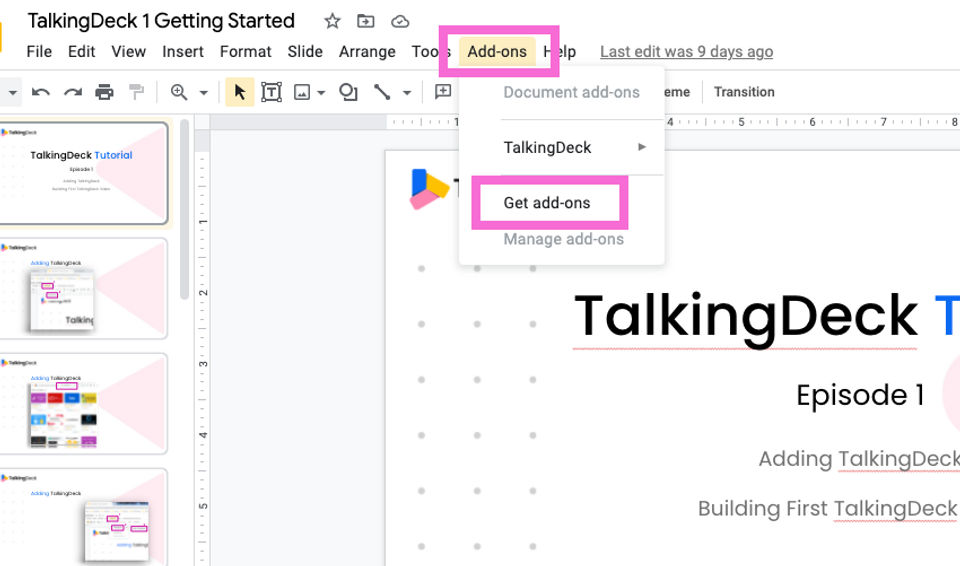Click the Building First TalkingDeck text

pyautogui.click(x=829, y=508)
